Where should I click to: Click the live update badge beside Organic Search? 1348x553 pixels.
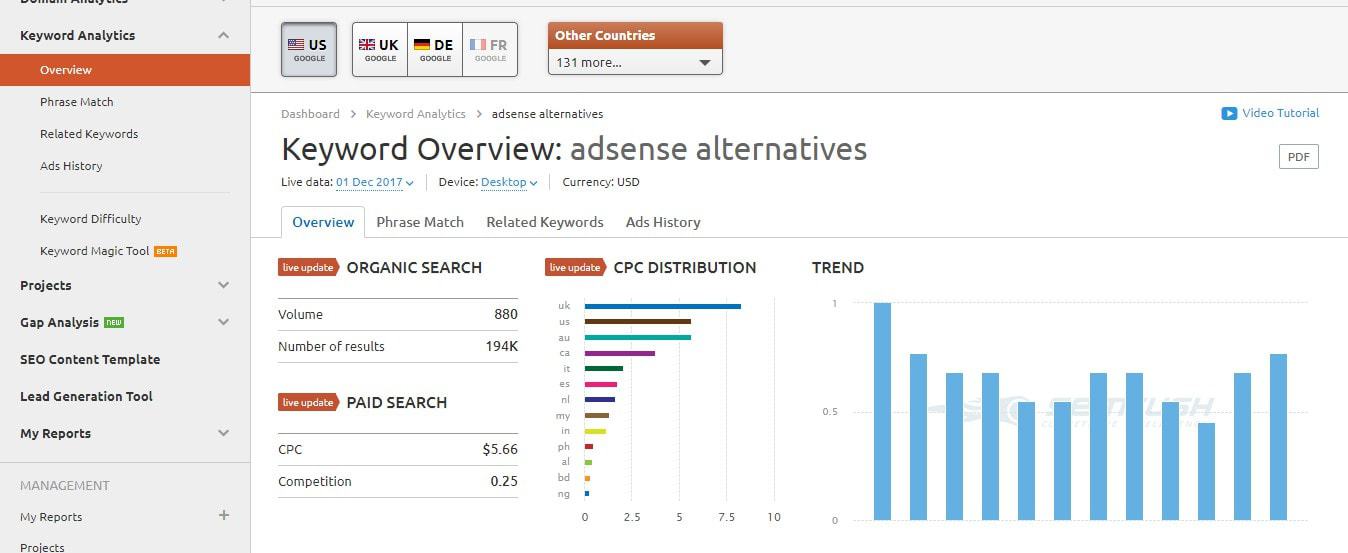[x=308, y=267]
